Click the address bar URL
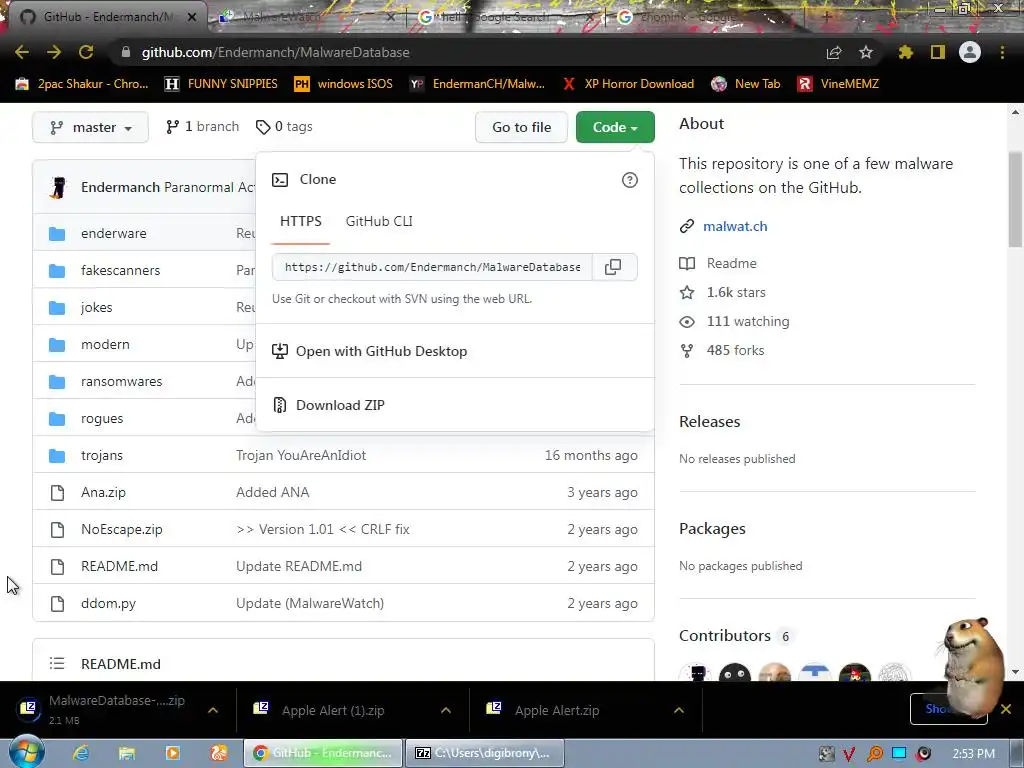Screen dimensions: 1024x768 click(x=276, y=52)
